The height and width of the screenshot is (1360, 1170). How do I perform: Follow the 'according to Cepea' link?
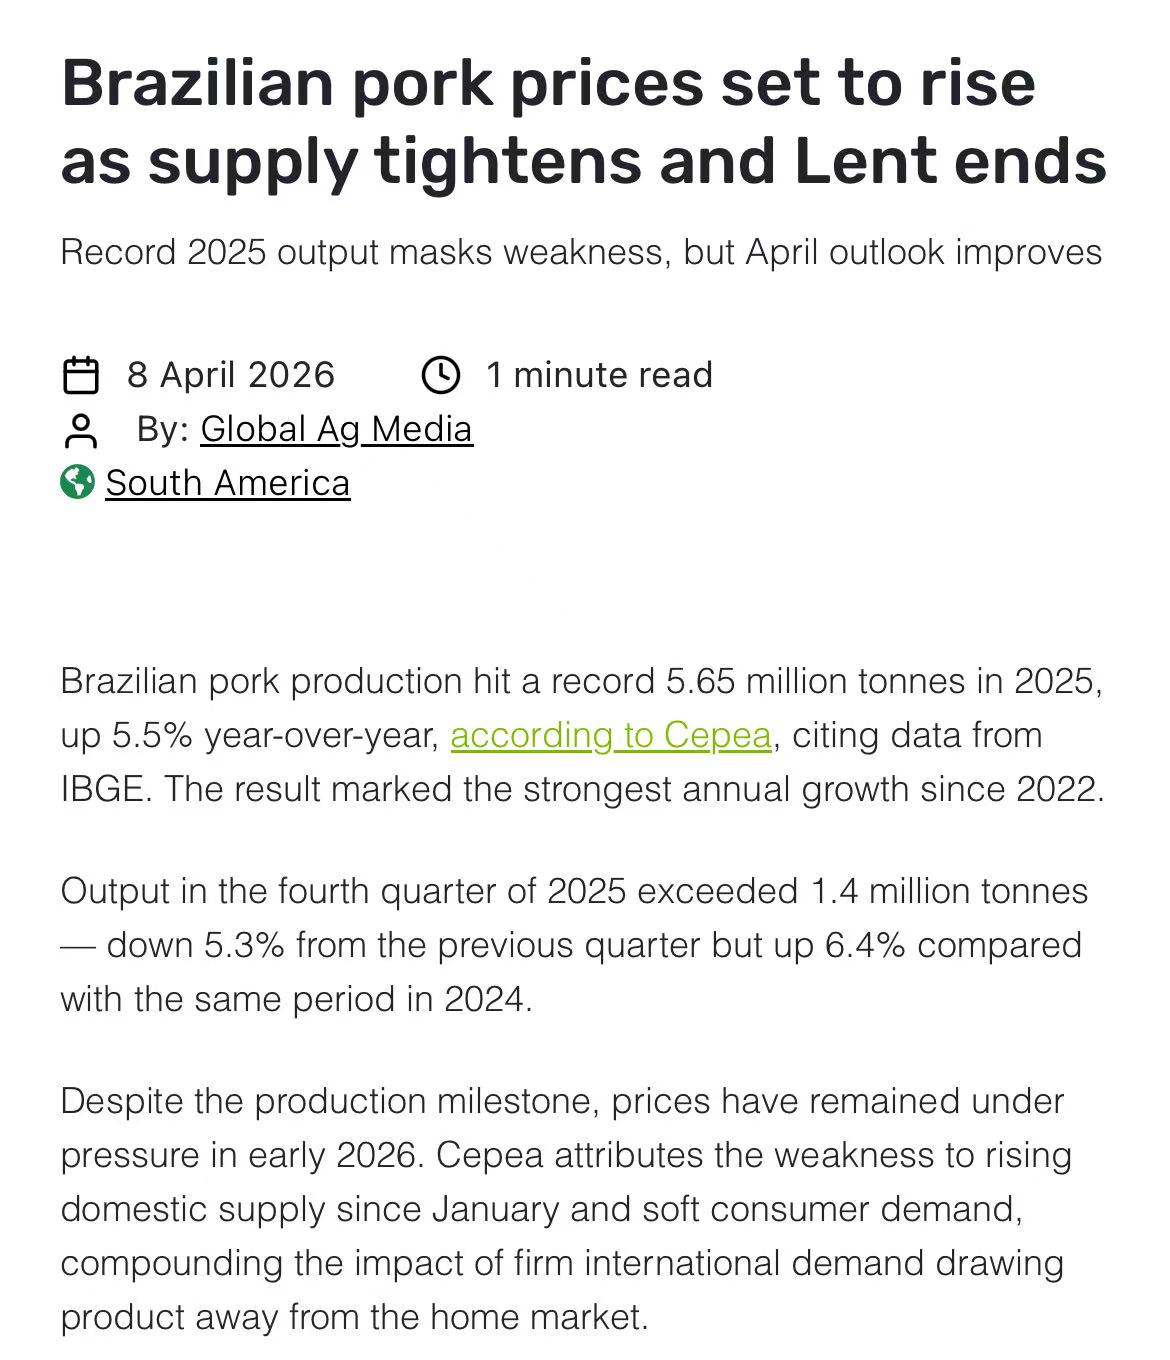tap(611, 735)
